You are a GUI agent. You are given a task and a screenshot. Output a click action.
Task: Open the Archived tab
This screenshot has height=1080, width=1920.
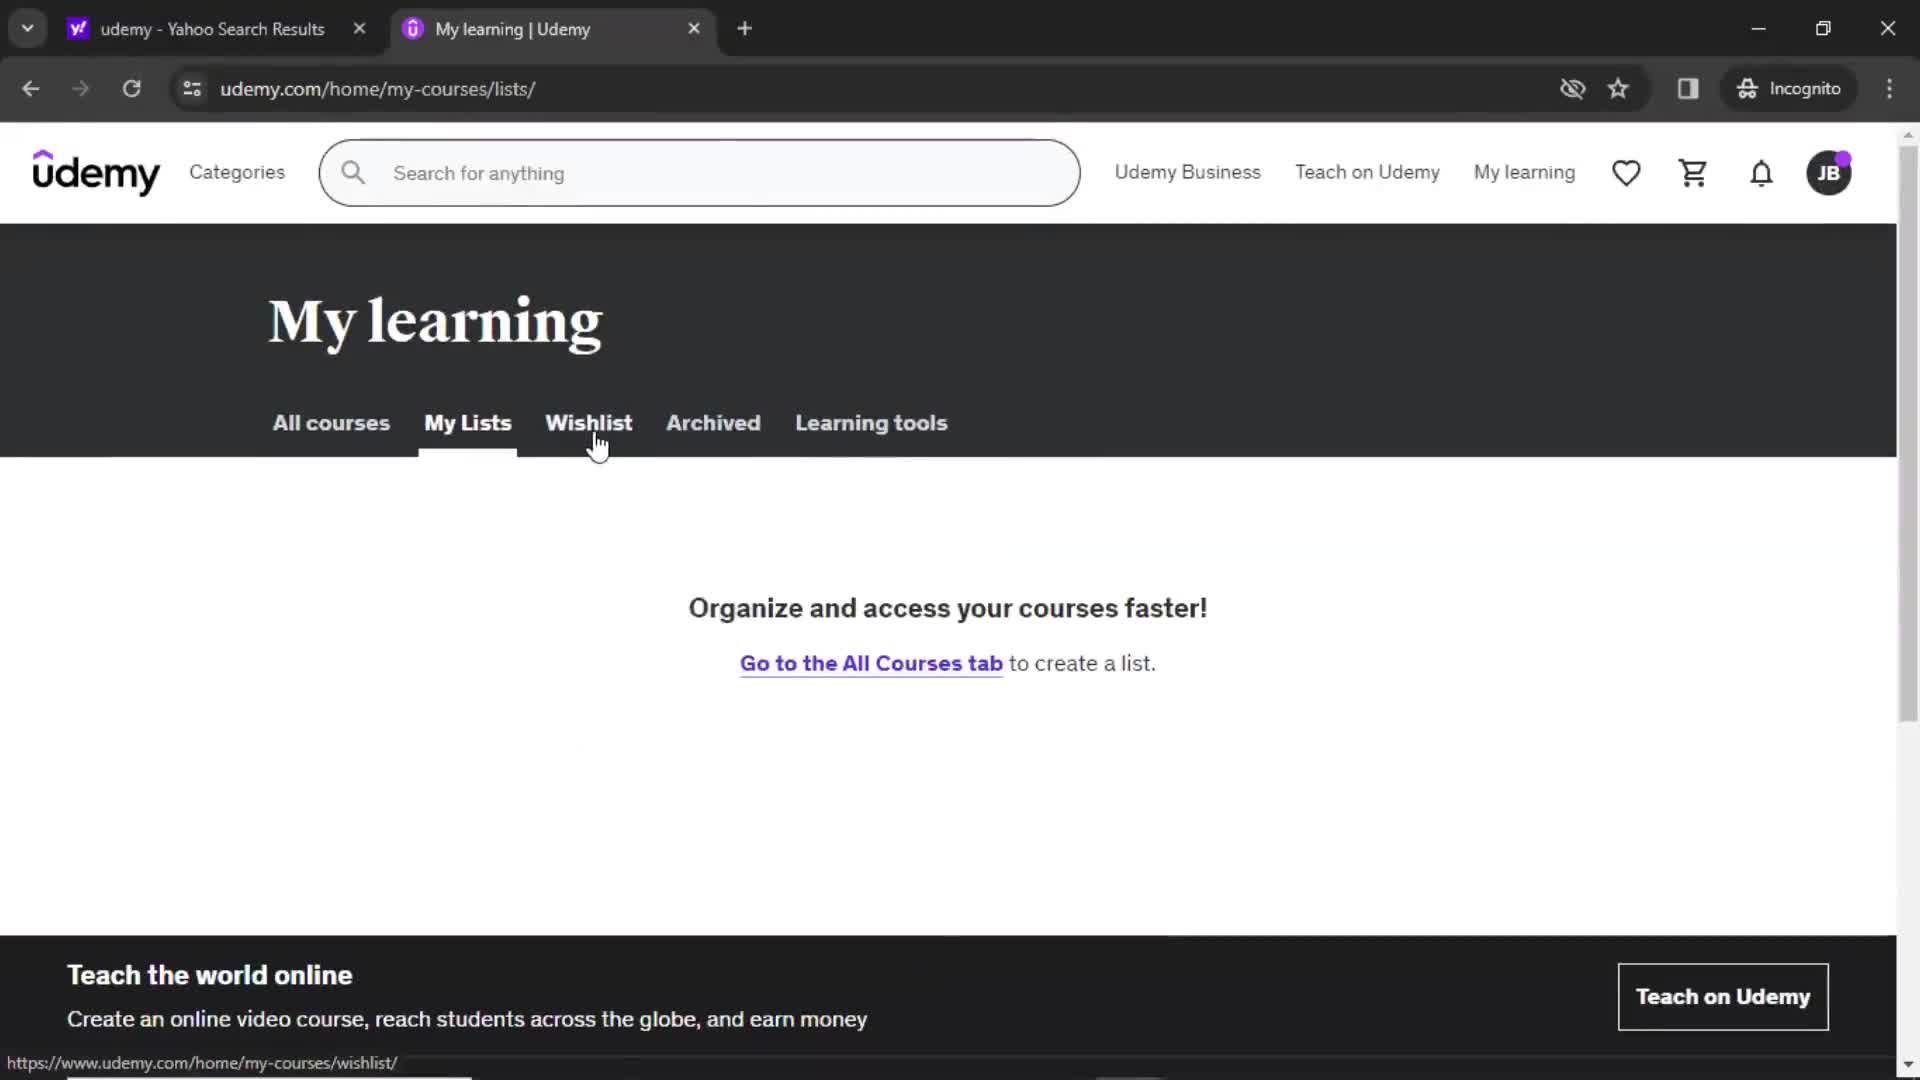coord(713,423)
